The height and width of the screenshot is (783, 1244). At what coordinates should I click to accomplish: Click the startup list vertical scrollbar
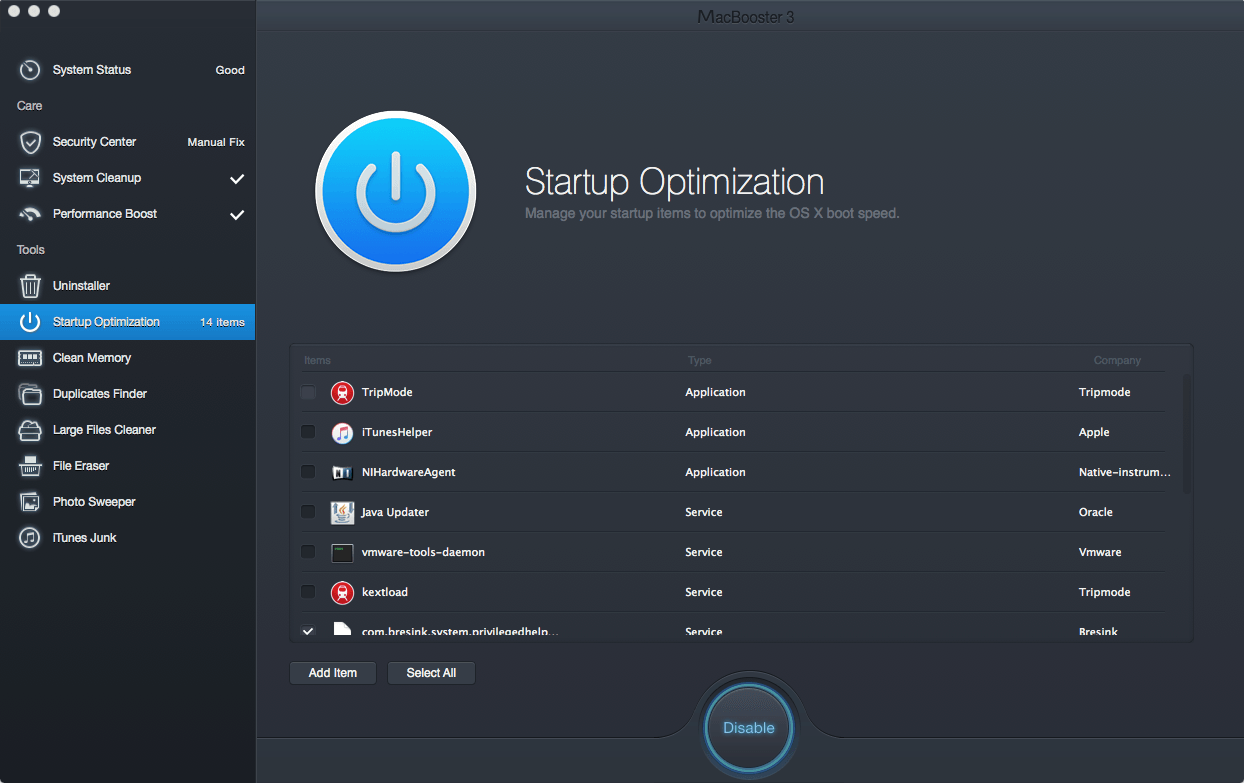1187,434
